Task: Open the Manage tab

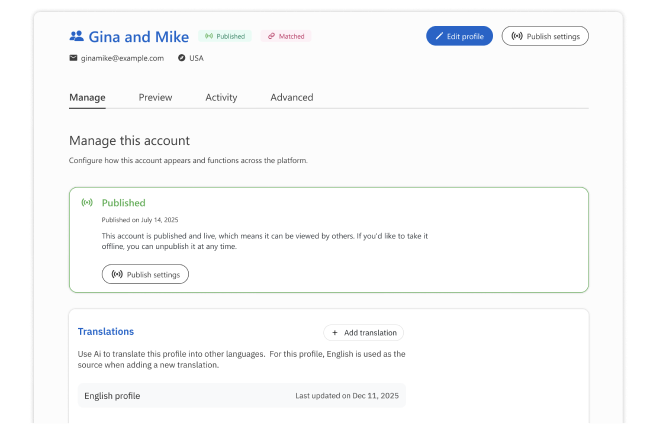Action: pyautogui.click(x=87, y=97)
